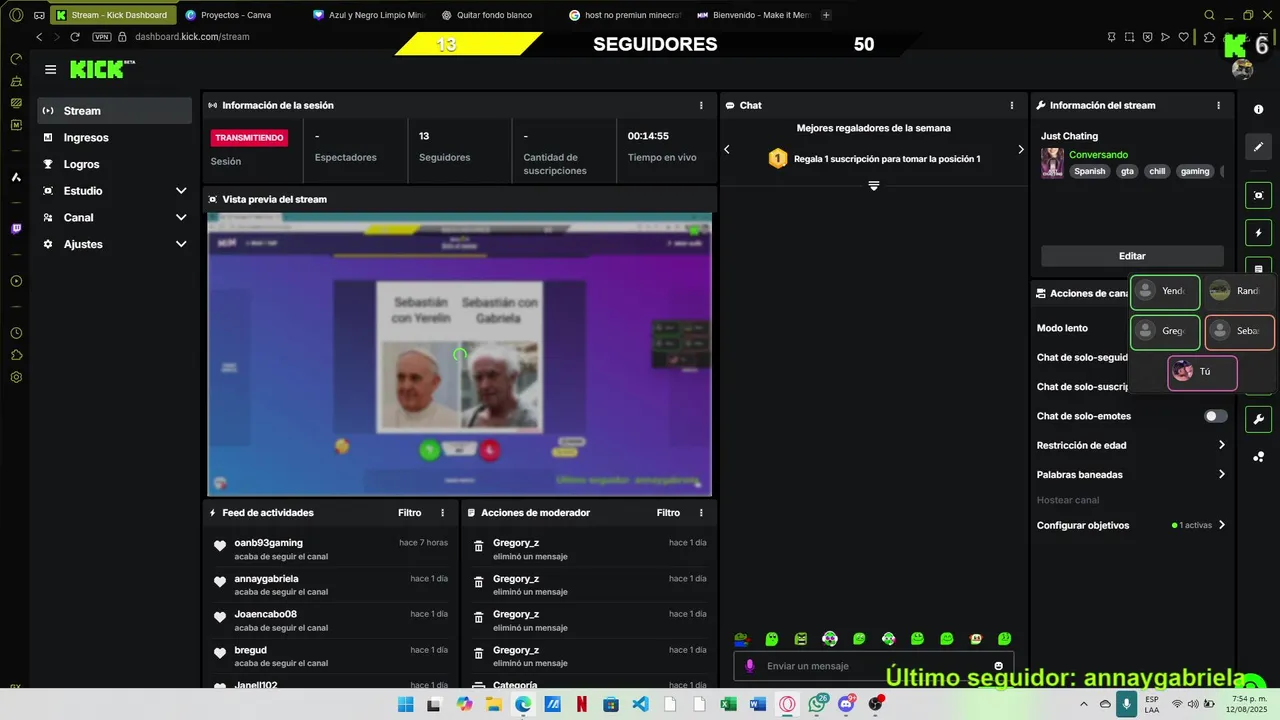Switch to host no premiun minecraft tab
This screenshot has width=1280, height=720.
point(624,15)
